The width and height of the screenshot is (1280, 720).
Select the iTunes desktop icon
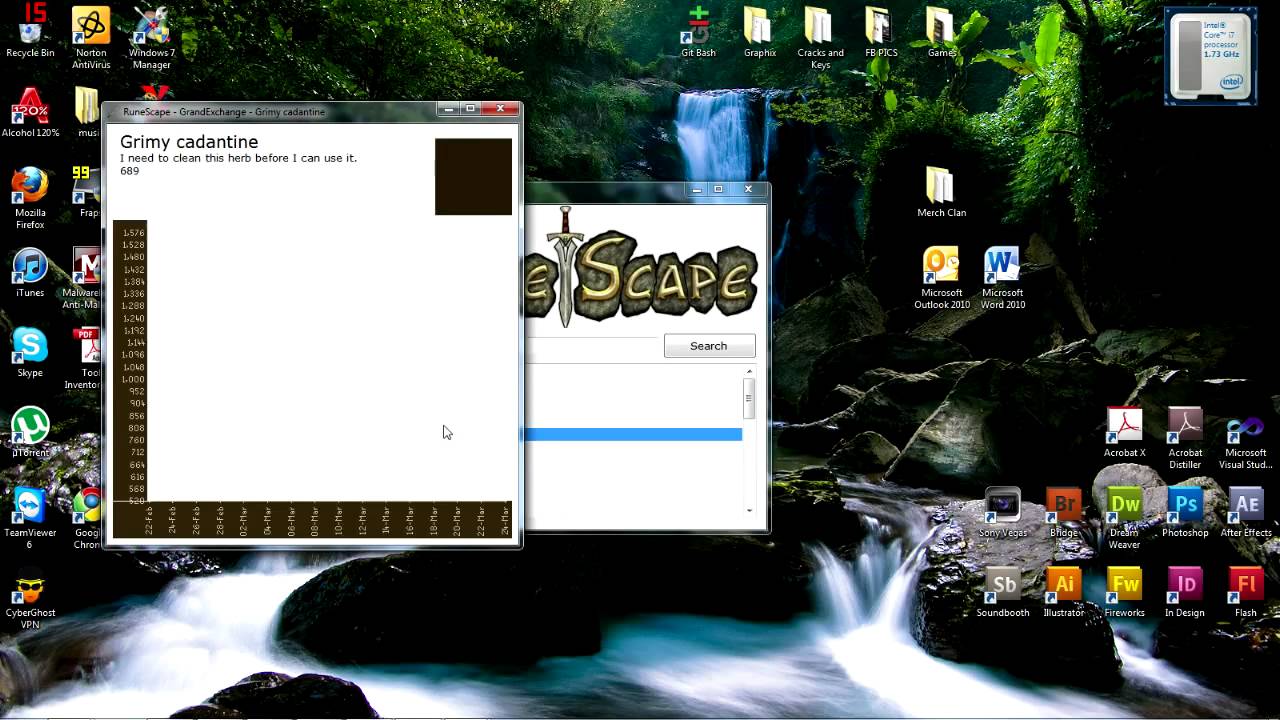tap(30, 272)
